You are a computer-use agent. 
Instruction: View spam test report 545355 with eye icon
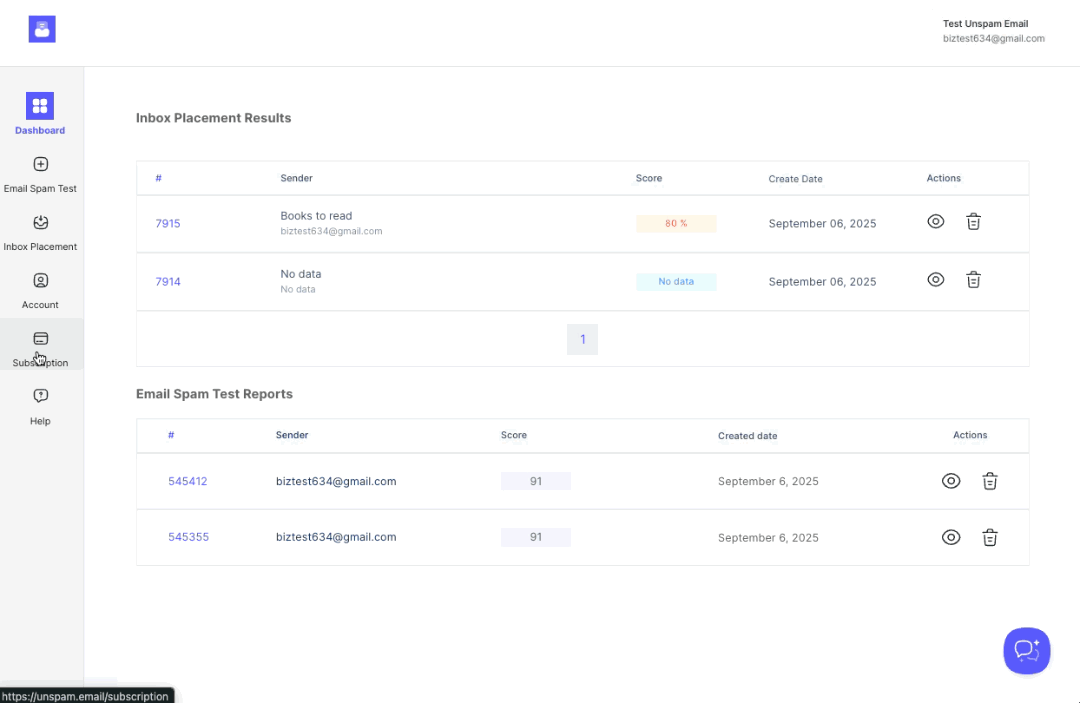click(x=951, y=538)
